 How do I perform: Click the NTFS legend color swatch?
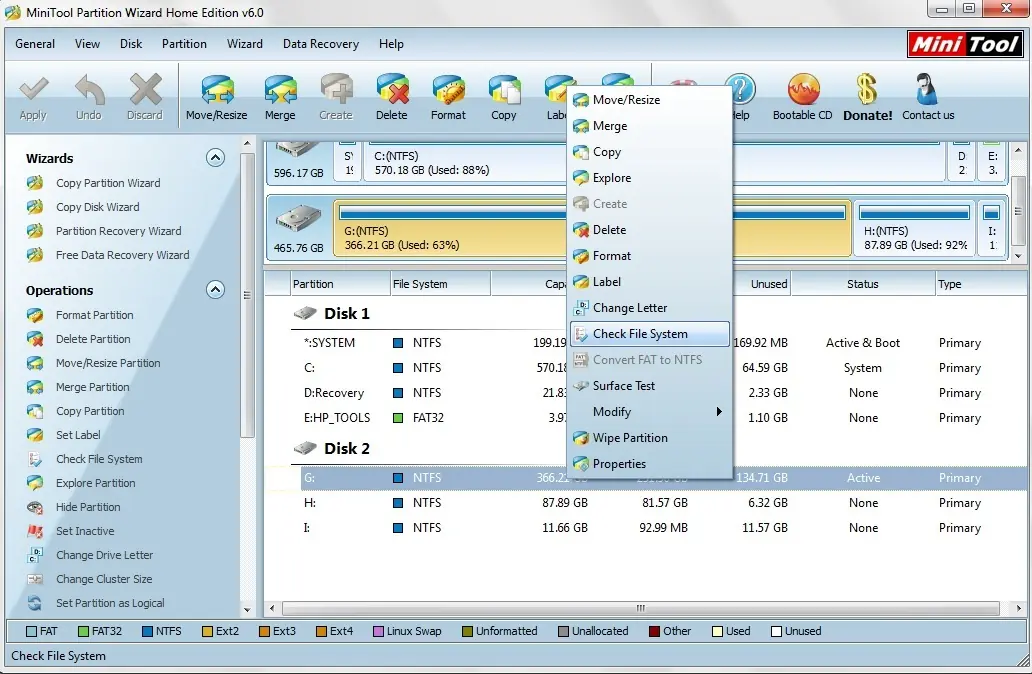tap(147, 632)
